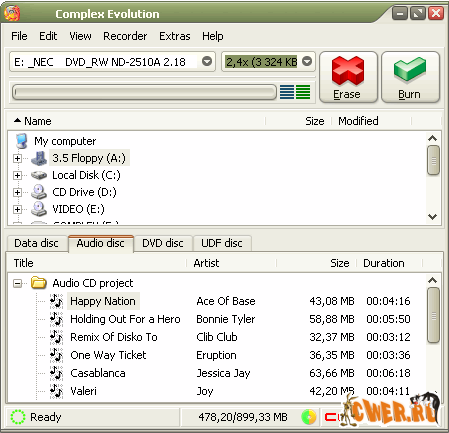Click artist Ace Of Base
449x433 pixels.
226,301
